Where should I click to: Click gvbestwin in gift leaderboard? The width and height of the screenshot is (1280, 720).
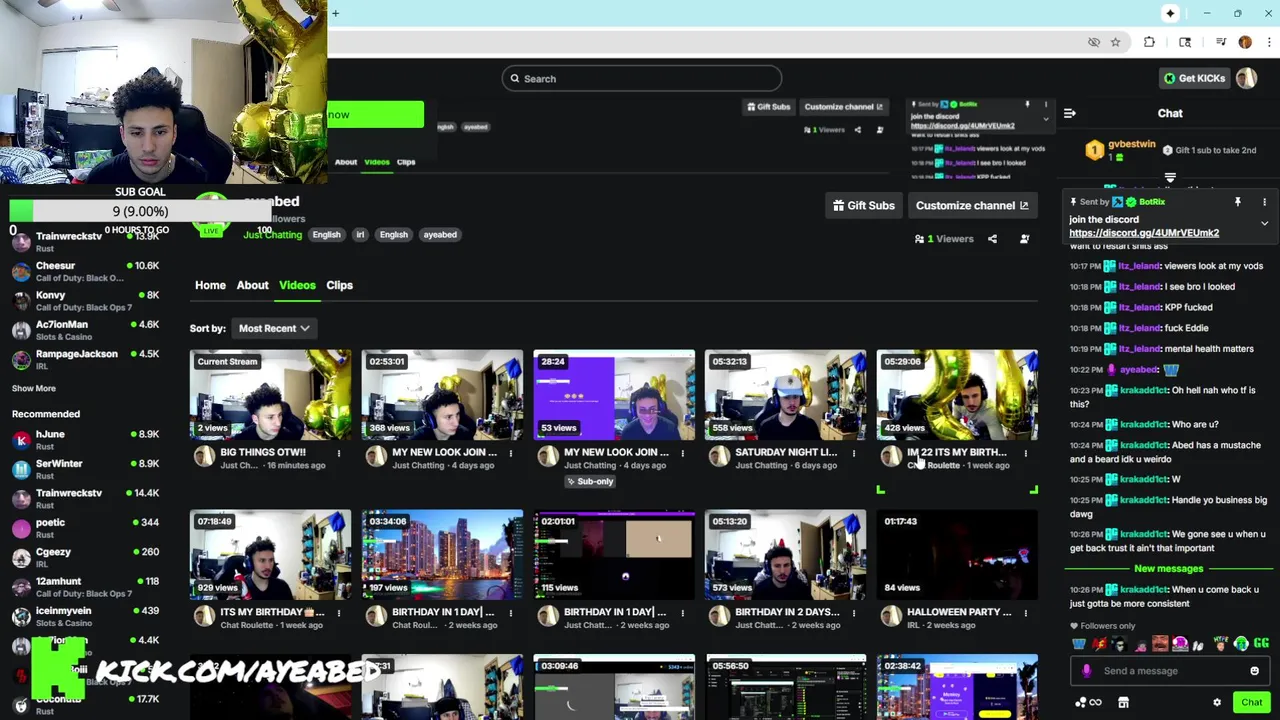click(x=1132, y=144)
